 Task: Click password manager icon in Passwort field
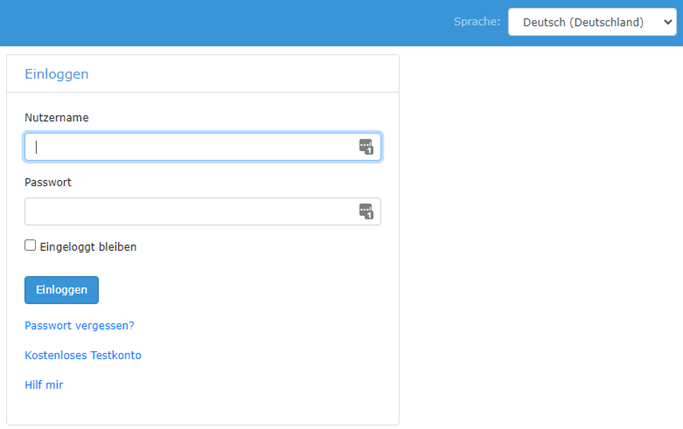tap(366, 211)
